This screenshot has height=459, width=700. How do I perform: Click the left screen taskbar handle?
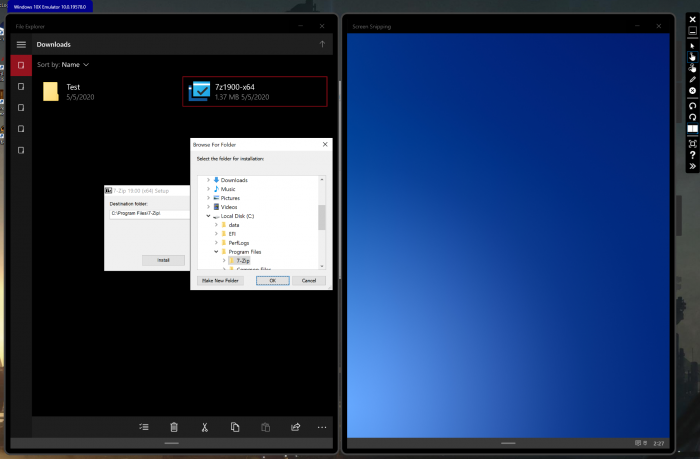(x=171, y=443)
